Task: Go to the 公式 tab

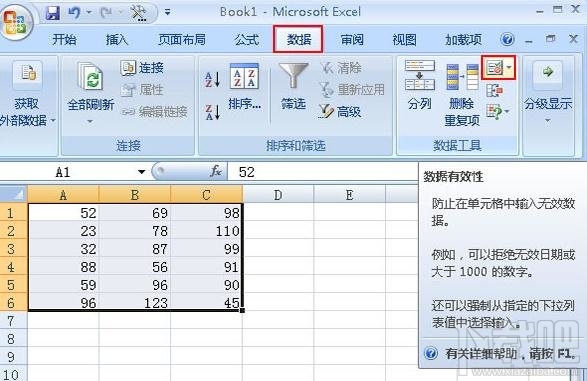Action: click(x=247, y=39)
